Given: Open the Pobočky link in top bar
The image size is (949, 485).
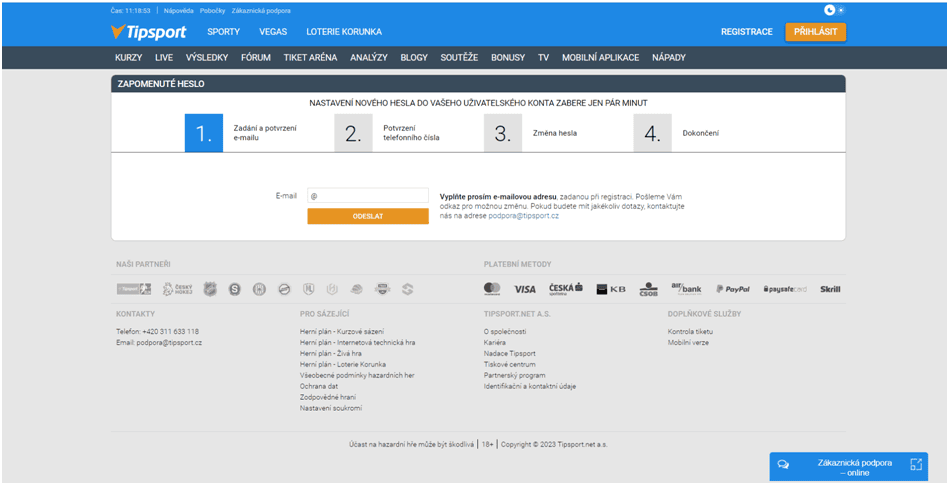Looking at the screenshot, I should pos(212,11).
